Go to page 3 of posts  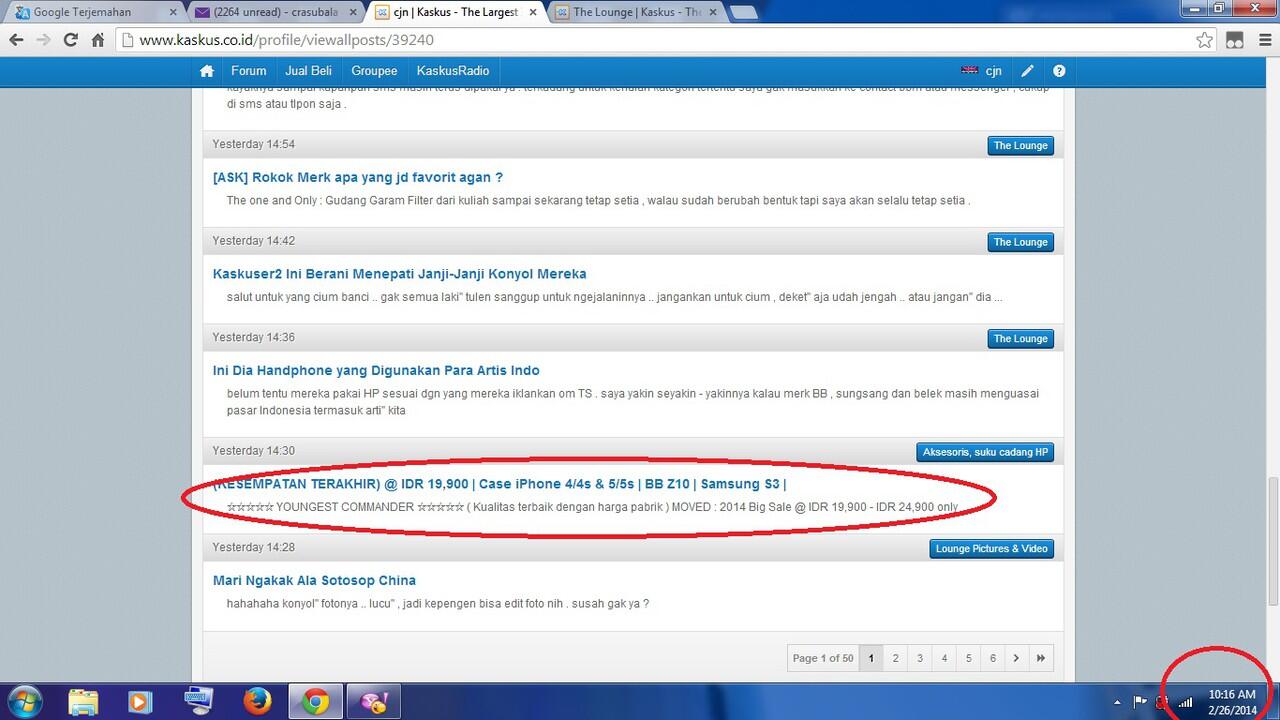point(920,658)
